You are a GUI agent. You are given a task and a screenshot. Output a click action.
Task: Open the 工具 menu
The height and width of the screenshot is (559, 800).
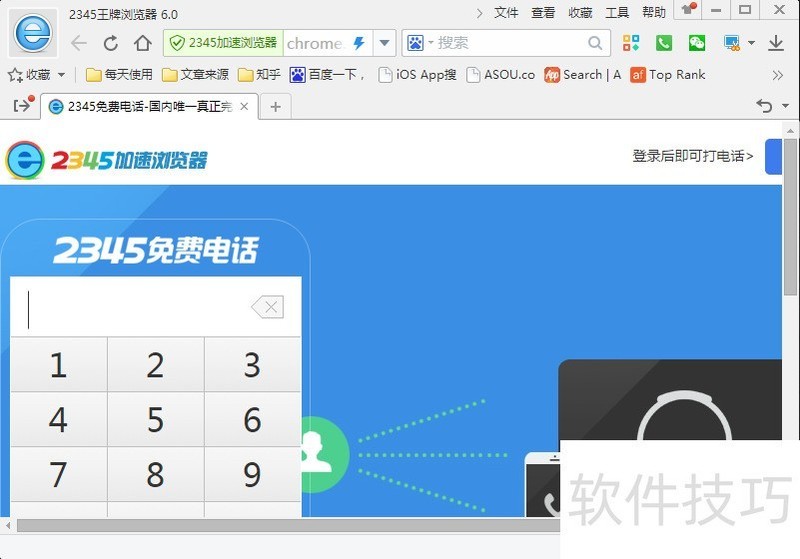point(617,12)
